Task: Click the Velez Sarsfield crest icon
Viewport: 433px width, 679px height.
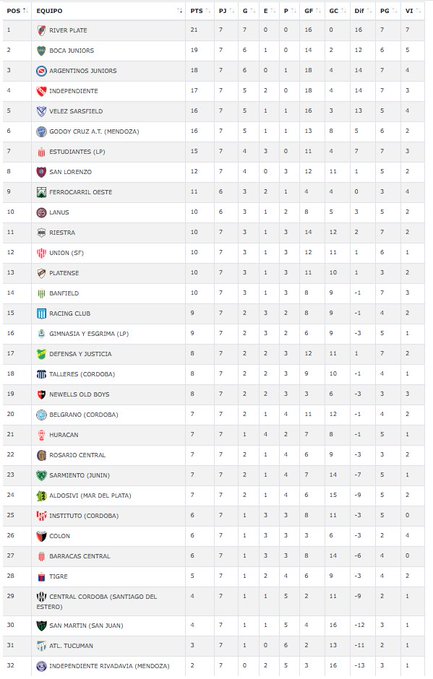Action: click(41, 111)
